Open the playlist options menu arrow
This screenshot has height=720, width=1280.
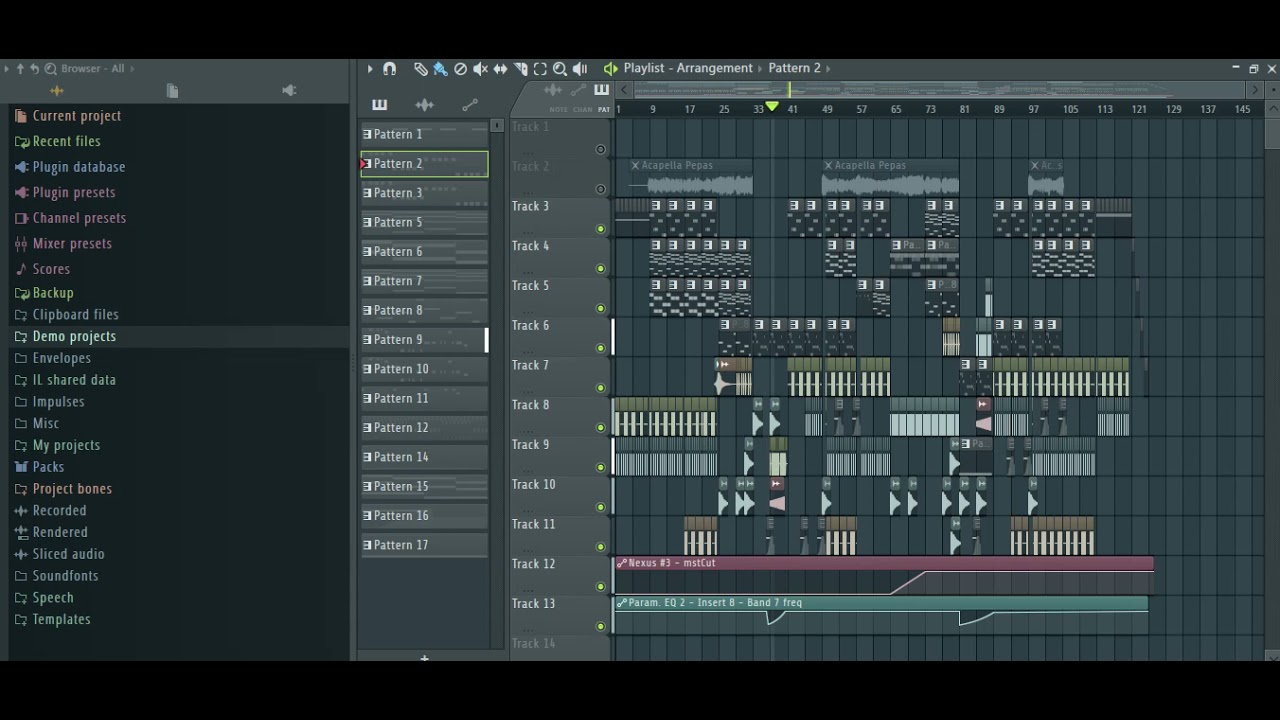[370, 68]
